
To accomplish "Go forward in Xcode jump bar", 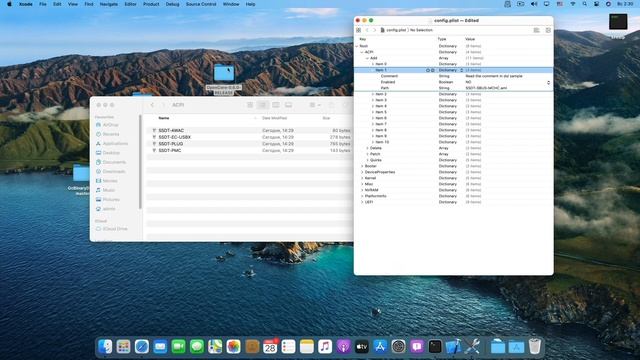I will click(374, 30).
